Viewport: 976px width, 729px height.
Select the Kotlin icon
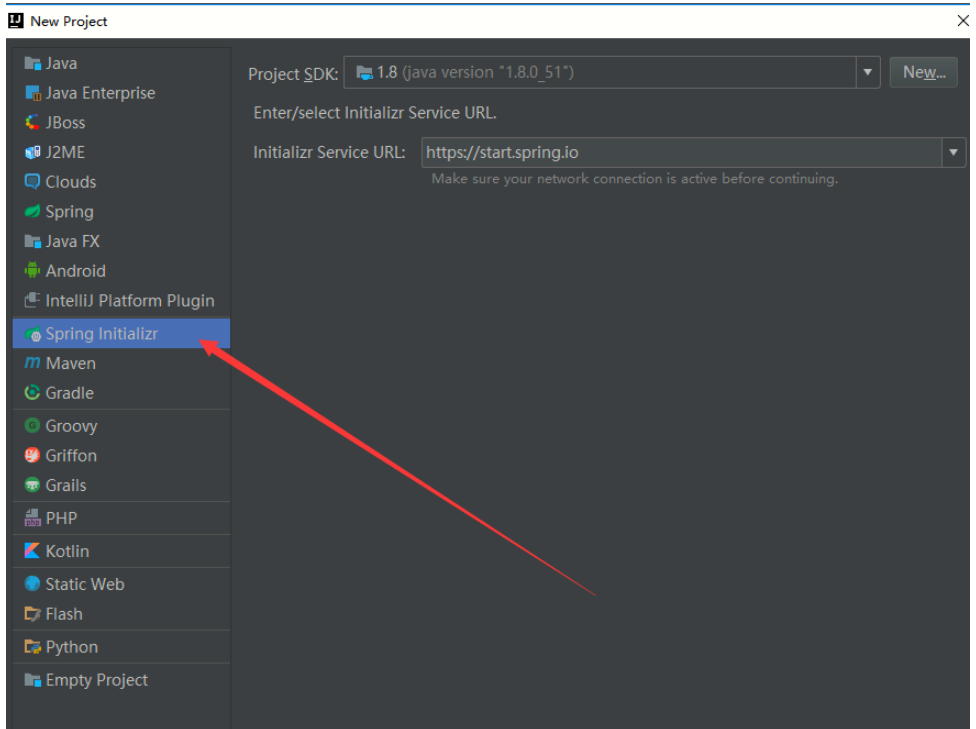click(x=32, y=551)
